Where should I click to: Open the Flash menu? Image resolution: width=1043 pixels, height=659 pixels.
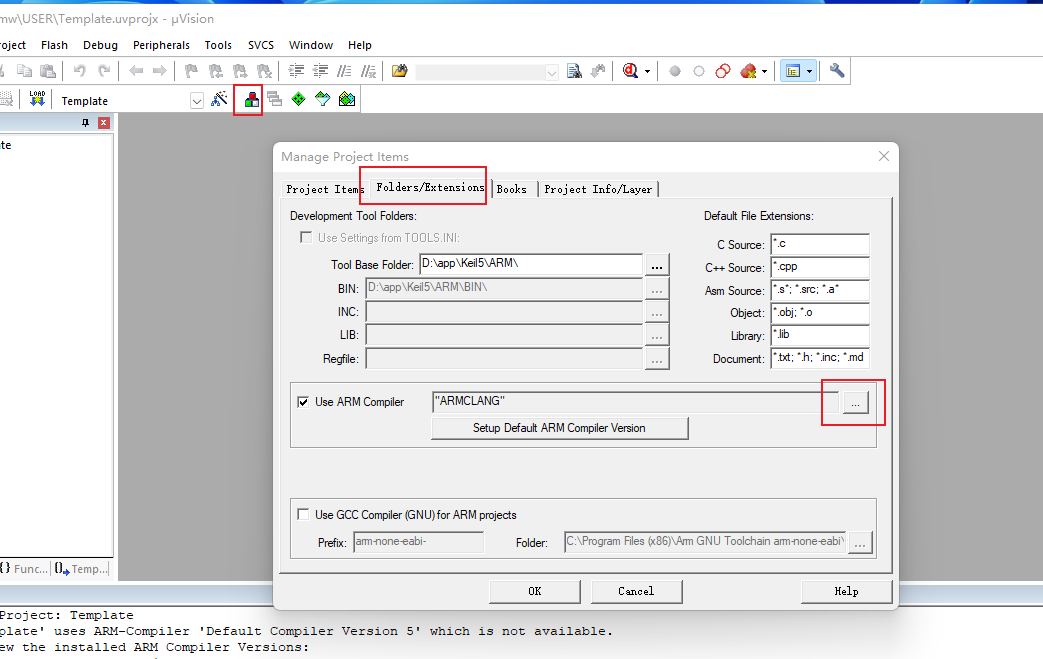(x=55, y=45)
